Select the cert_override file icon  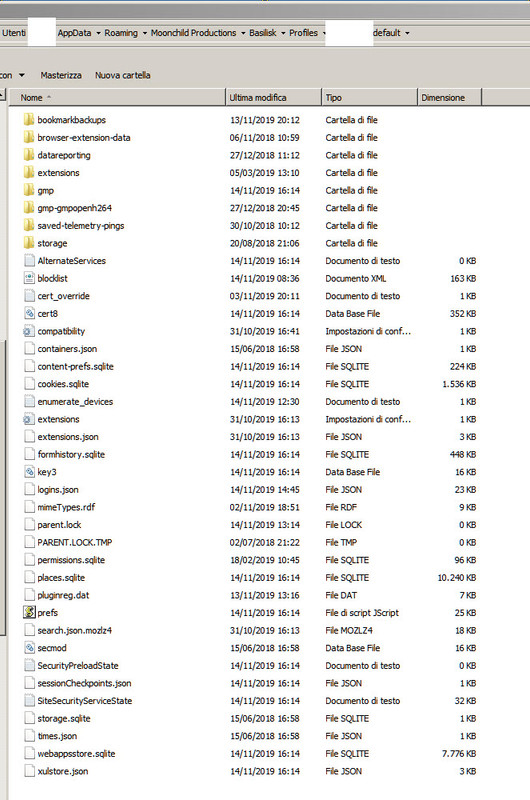pyautogui.click(x=30, y=296)
